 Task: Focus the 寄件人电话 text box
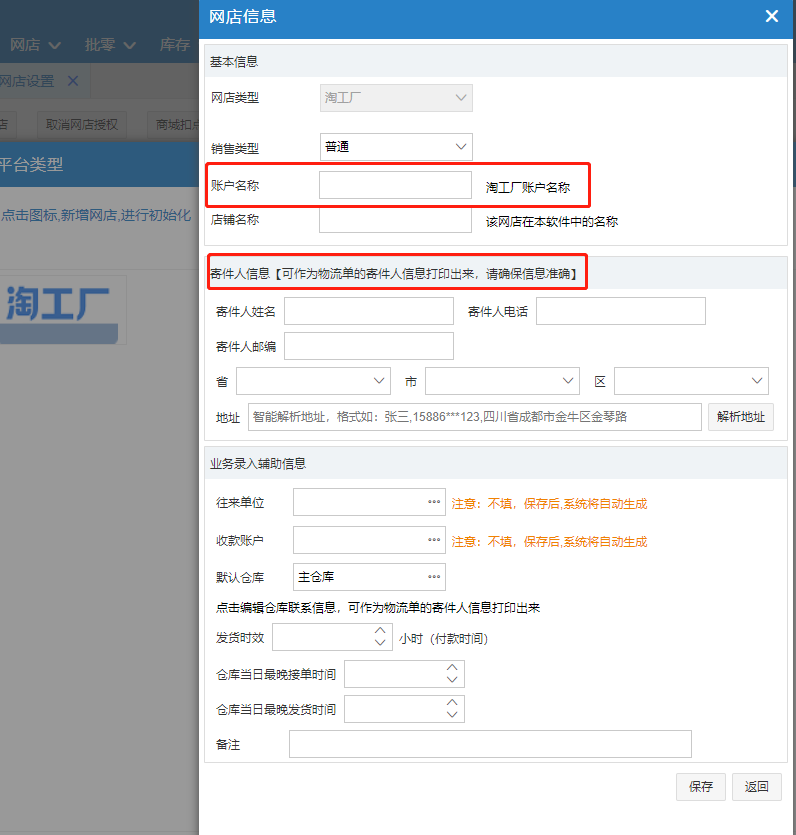tap(620, 311)
